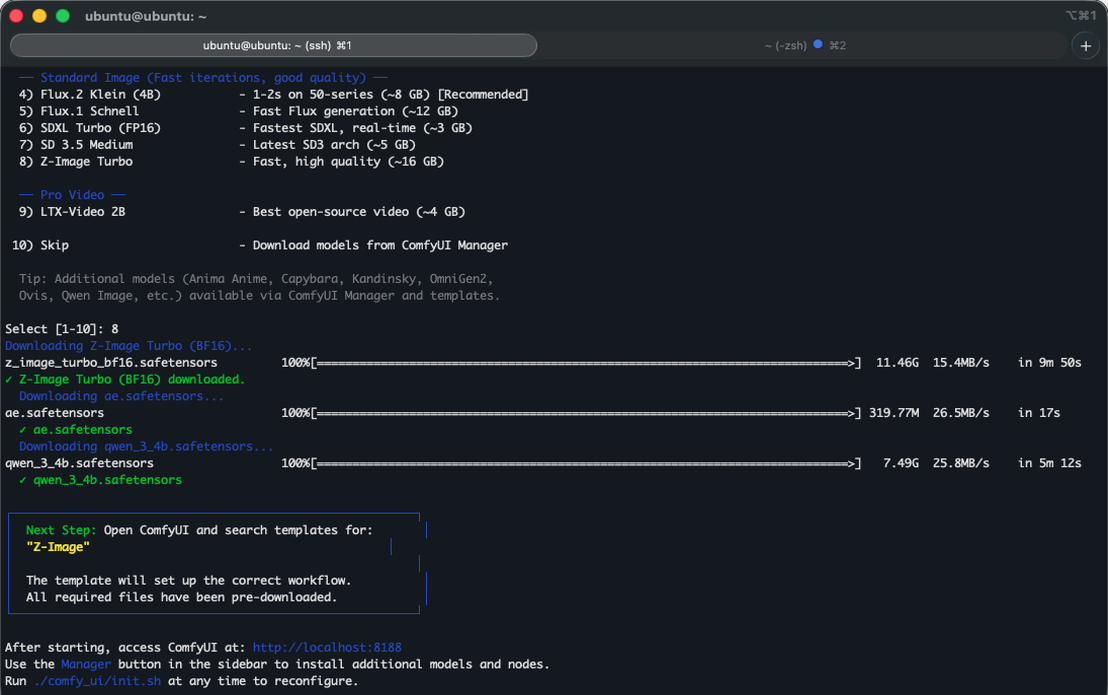Screen dimensions: 1108x695
Task: Click the green checkmark ae.safetensors line
Action: pyautogui.click(x=76, y=429)
